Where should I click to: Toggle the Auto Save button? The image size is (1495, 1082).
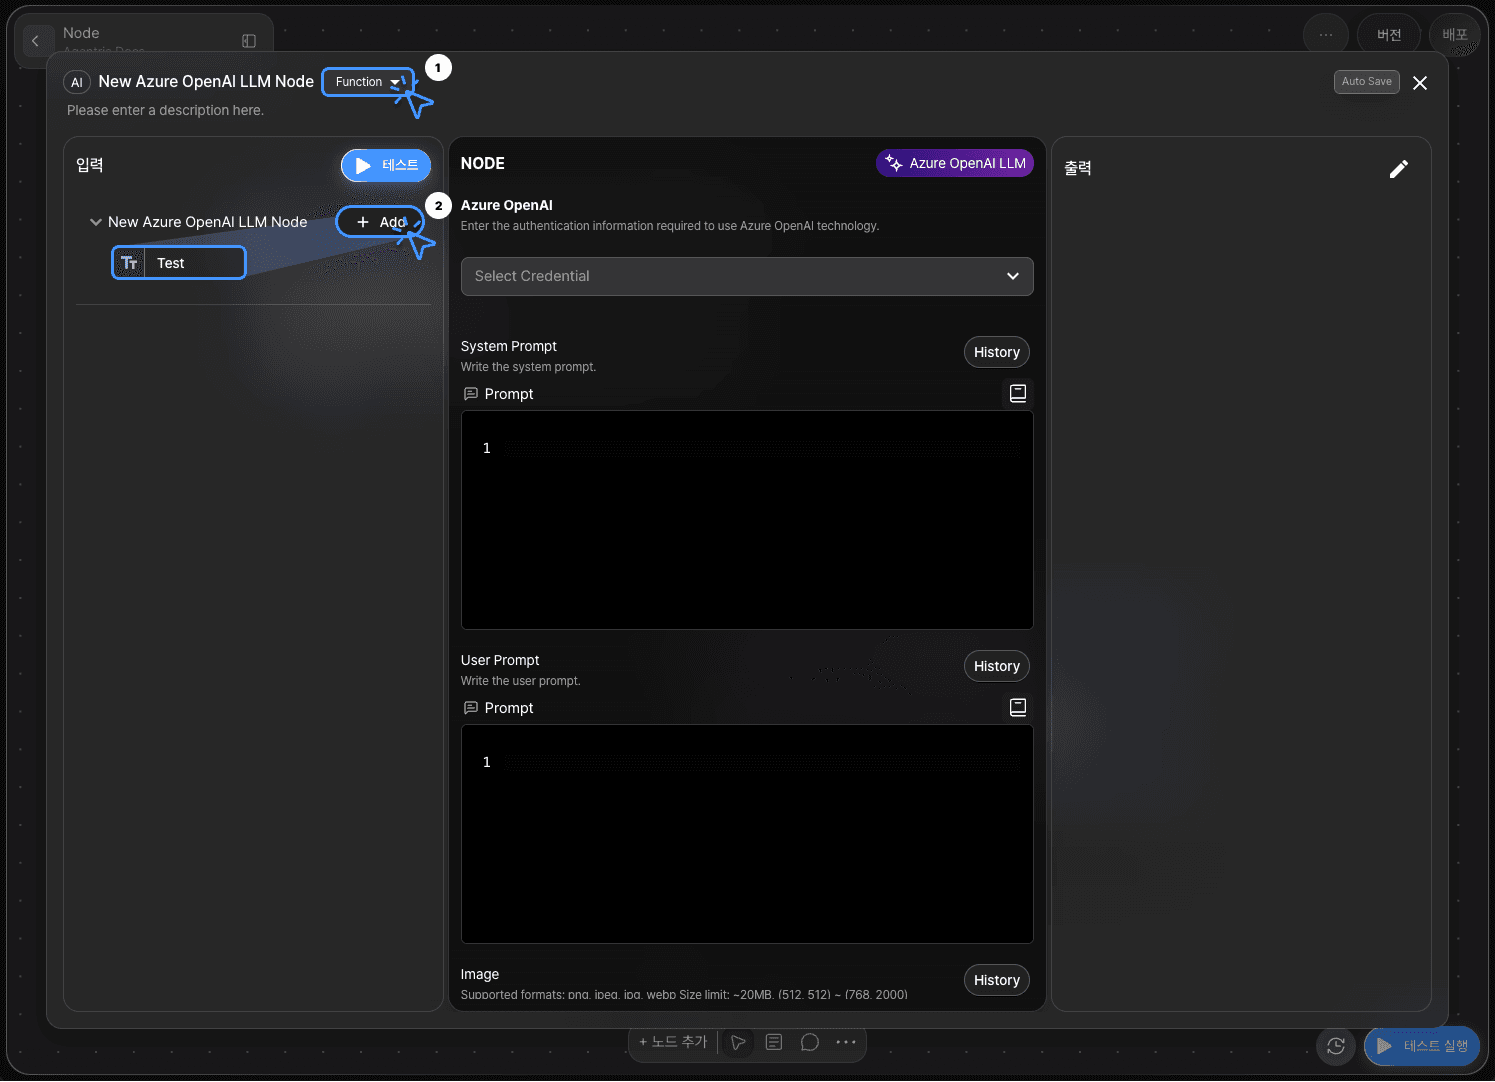1366,82
